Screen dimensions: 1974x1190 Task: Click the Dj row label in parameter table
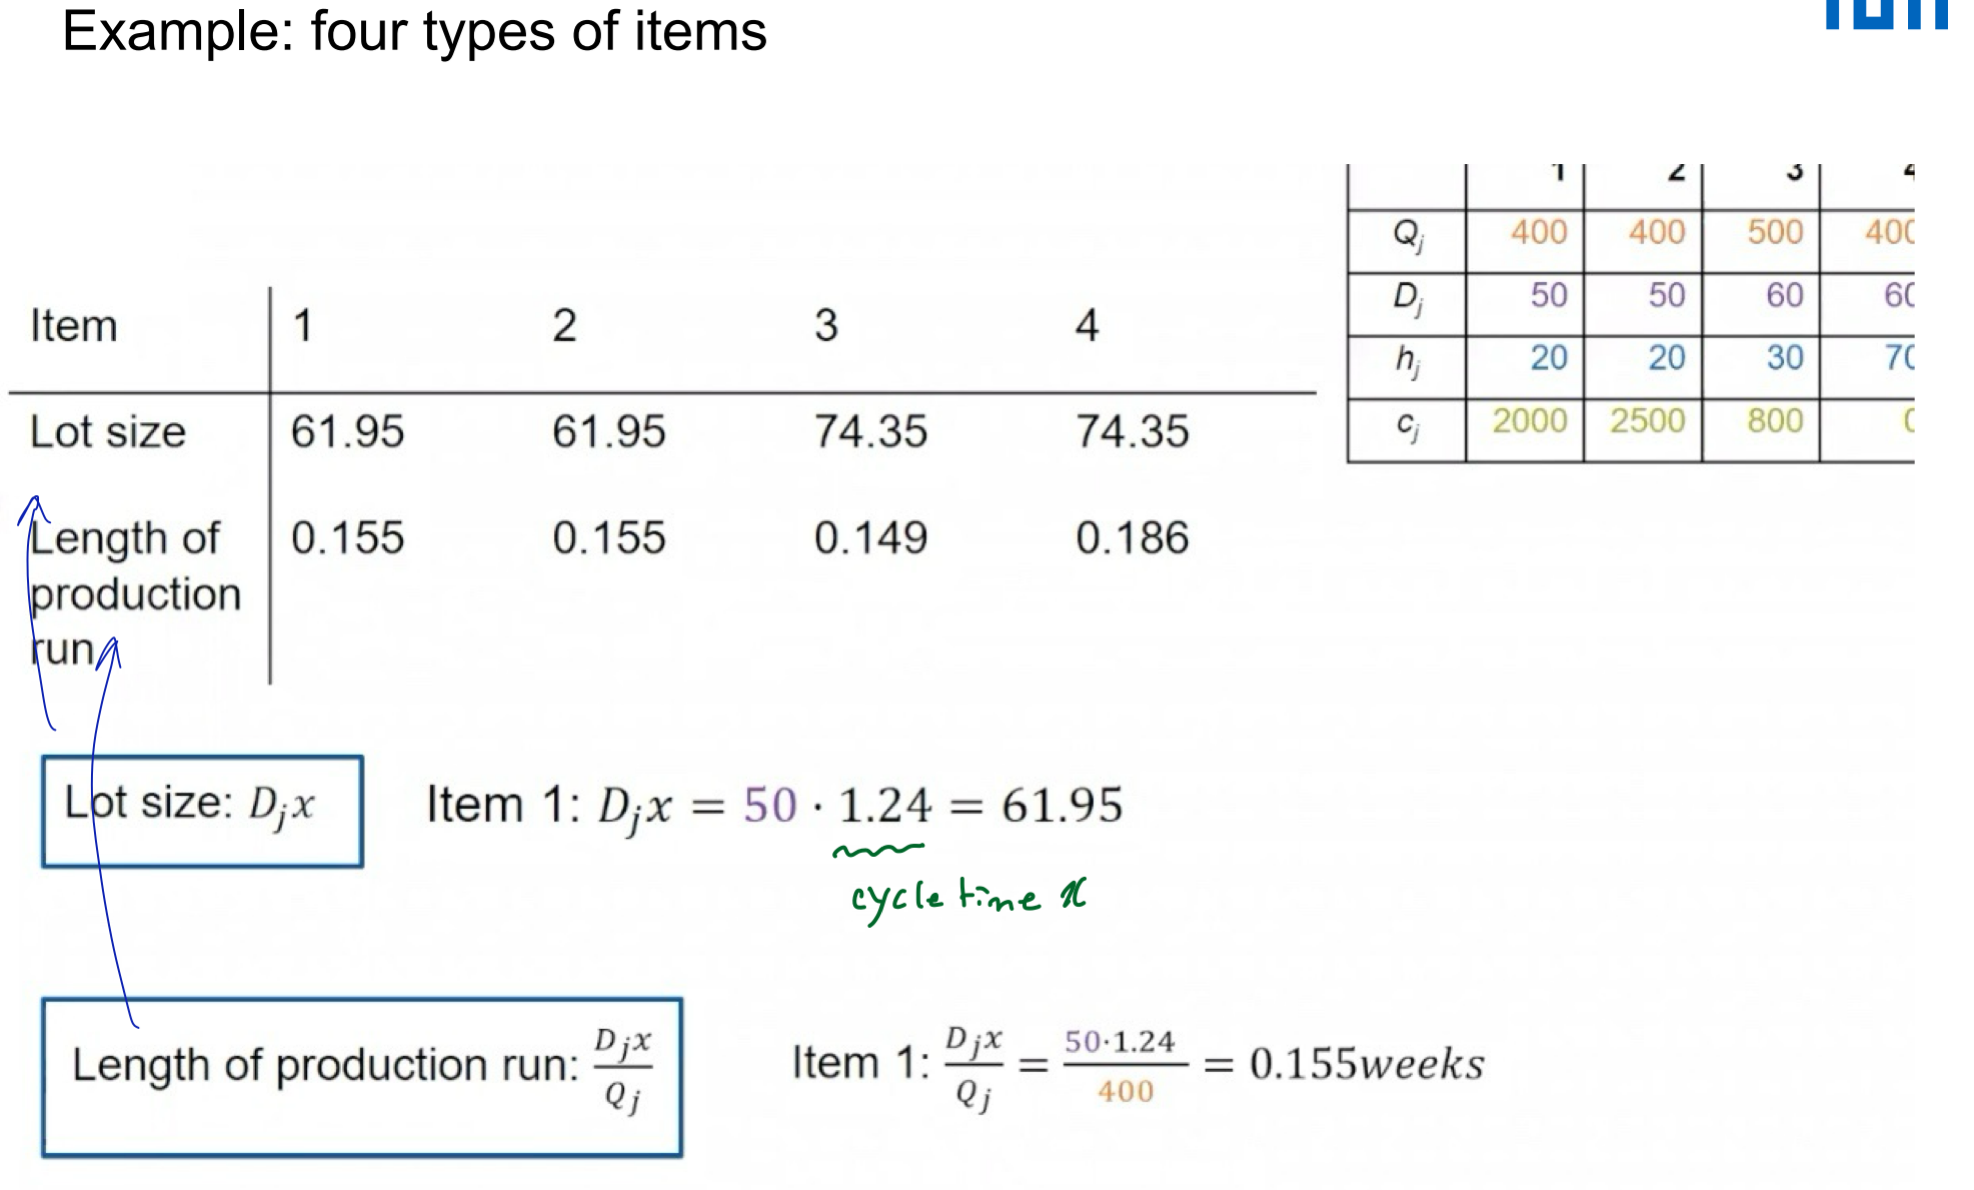1407,298
